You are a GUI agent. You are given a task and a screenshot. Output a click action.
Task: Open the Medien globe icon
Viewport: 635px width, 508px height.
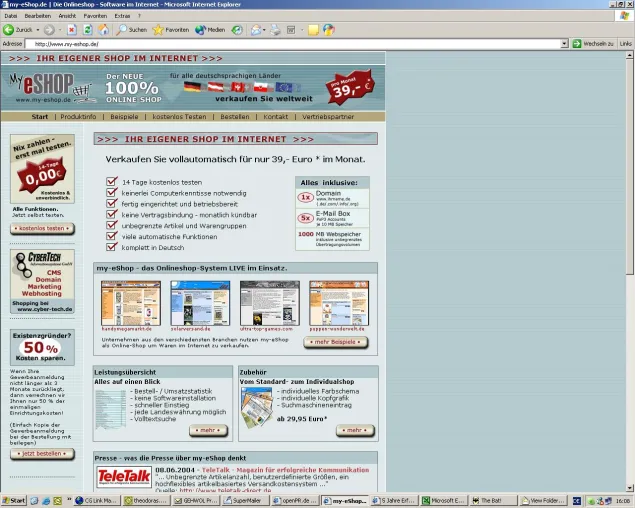tap(210, 30)
